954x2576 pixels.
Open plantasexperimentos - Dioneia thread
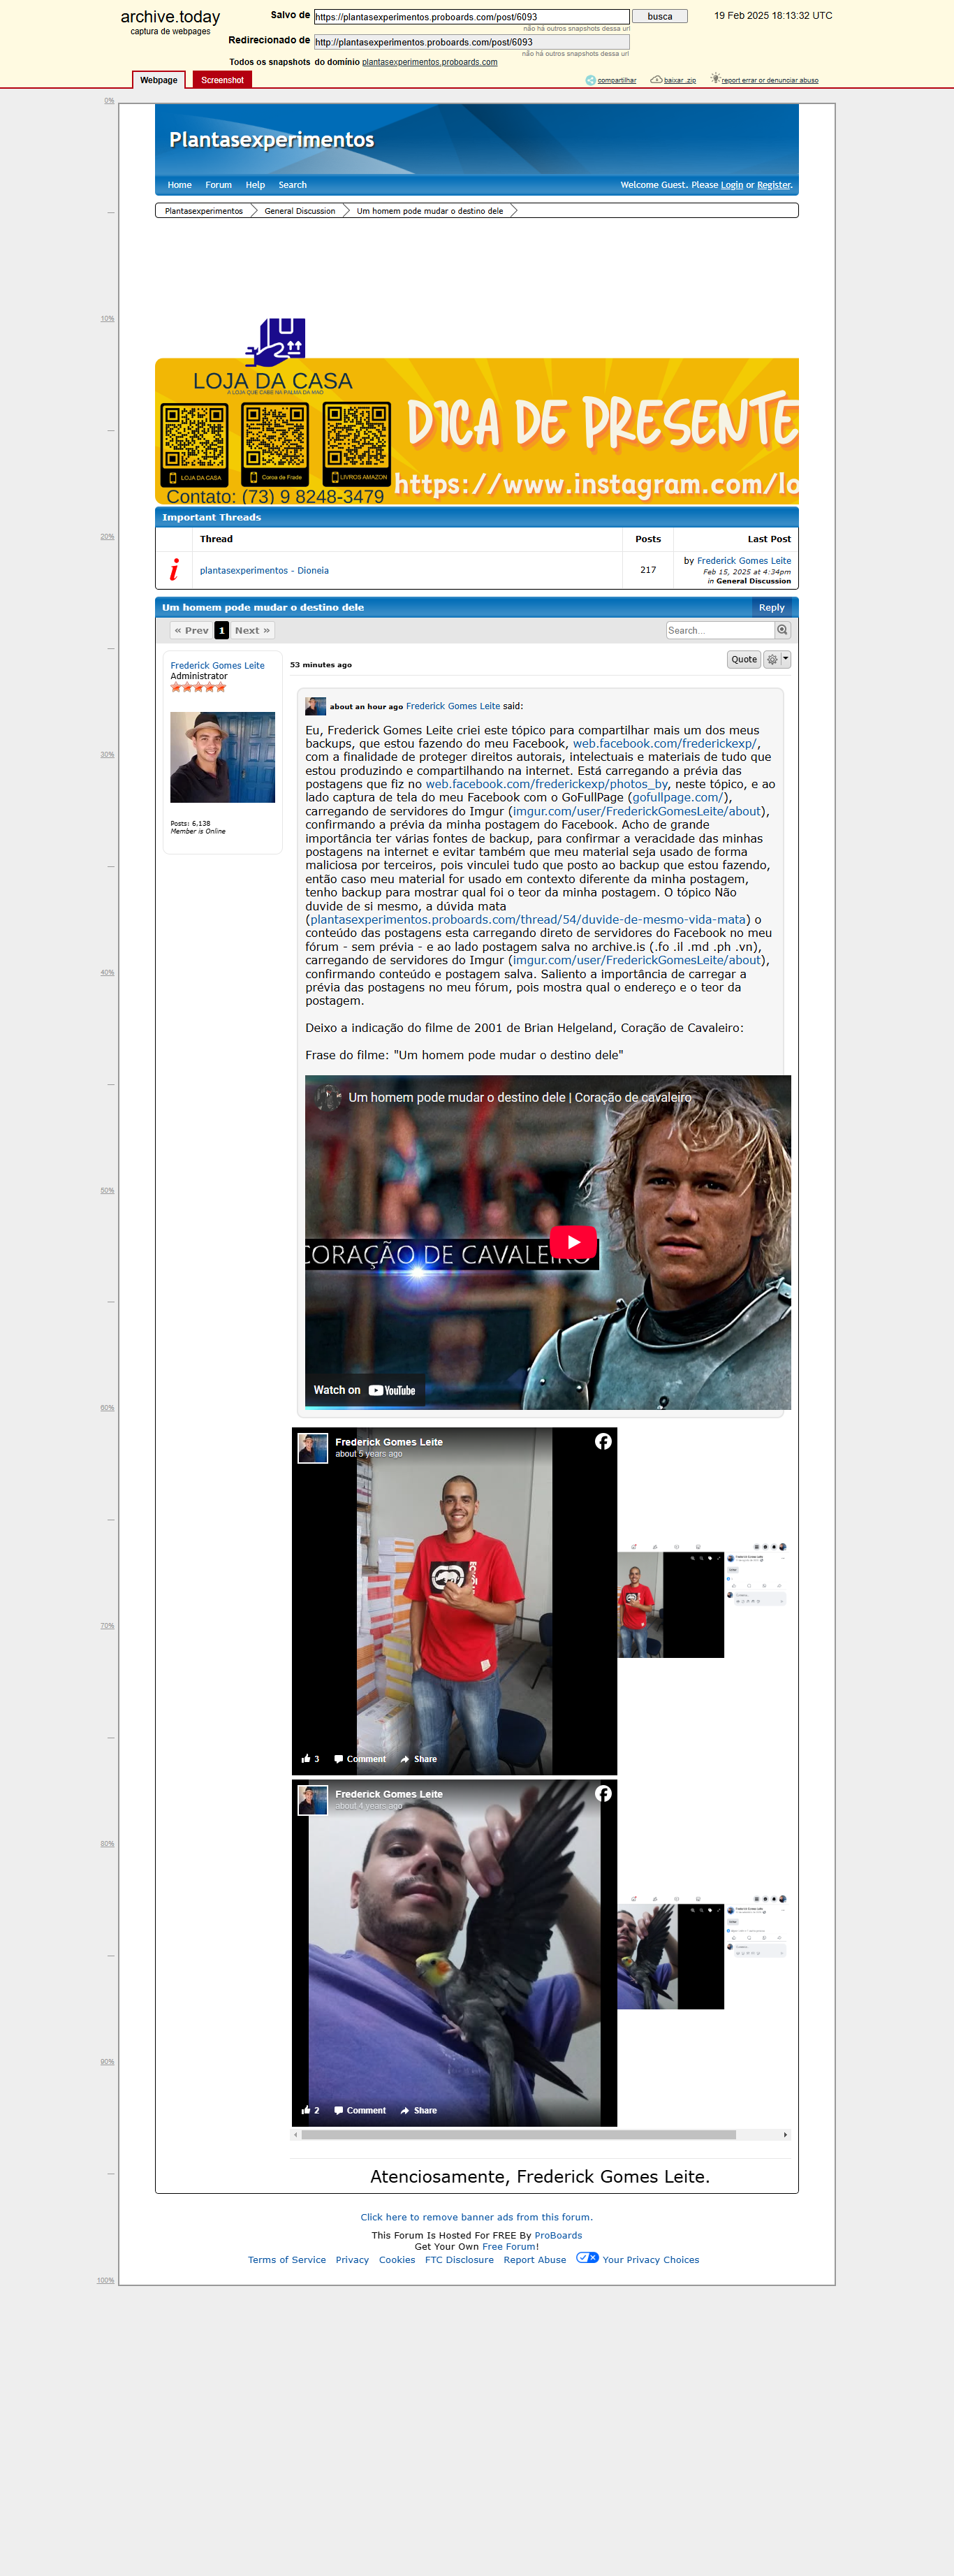click(x=264, y=570)
